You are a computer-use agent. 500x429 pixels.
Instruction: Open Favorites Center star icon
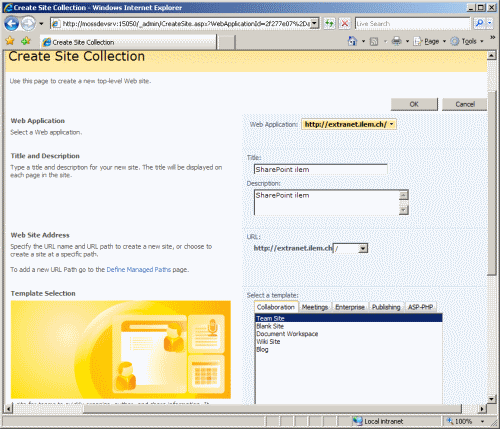pyautogui.click(x=10, y=41)
